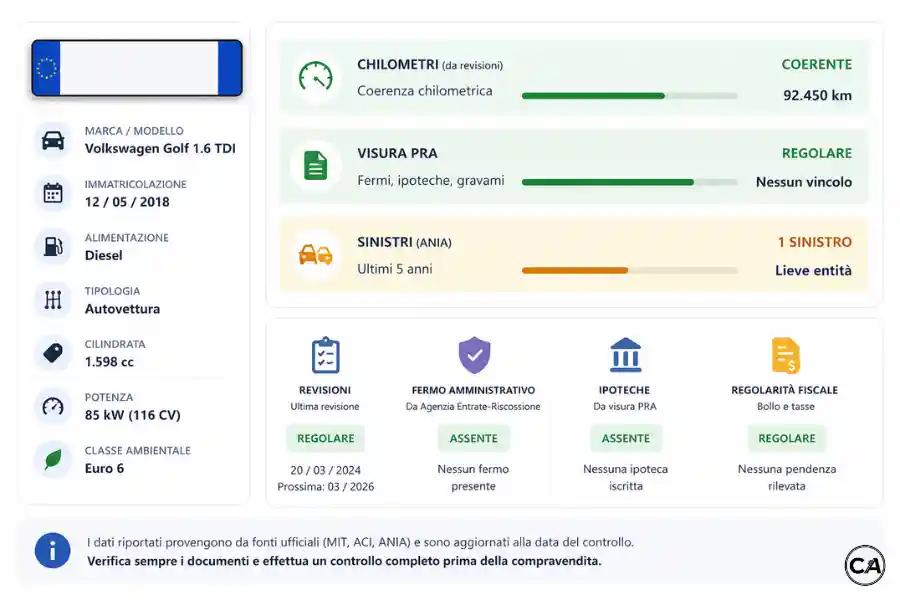This screenshot has height=600, width=900.
Task: Click the Sinistri orange progress bar
Action: 630,270
